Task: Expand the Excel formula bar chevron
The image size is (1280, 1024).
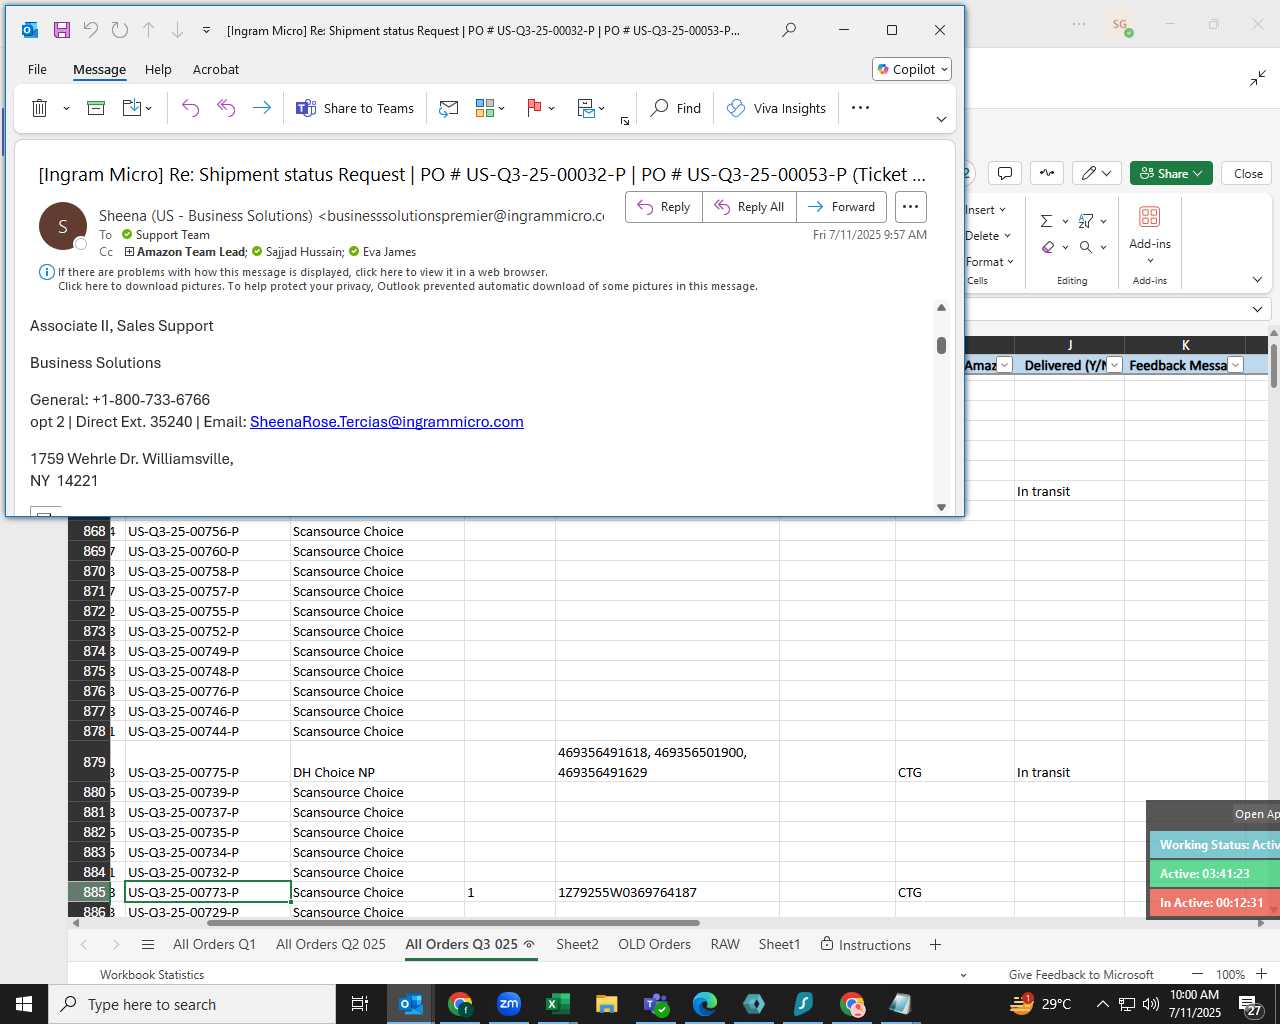Action: coord(1257,309)
